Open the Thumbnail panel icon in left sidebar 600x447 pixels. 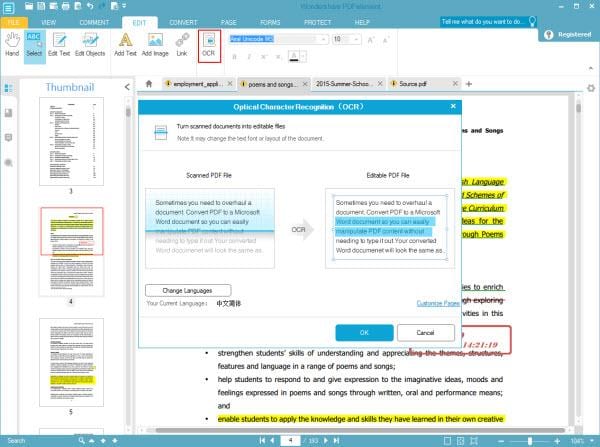point(8,88)
